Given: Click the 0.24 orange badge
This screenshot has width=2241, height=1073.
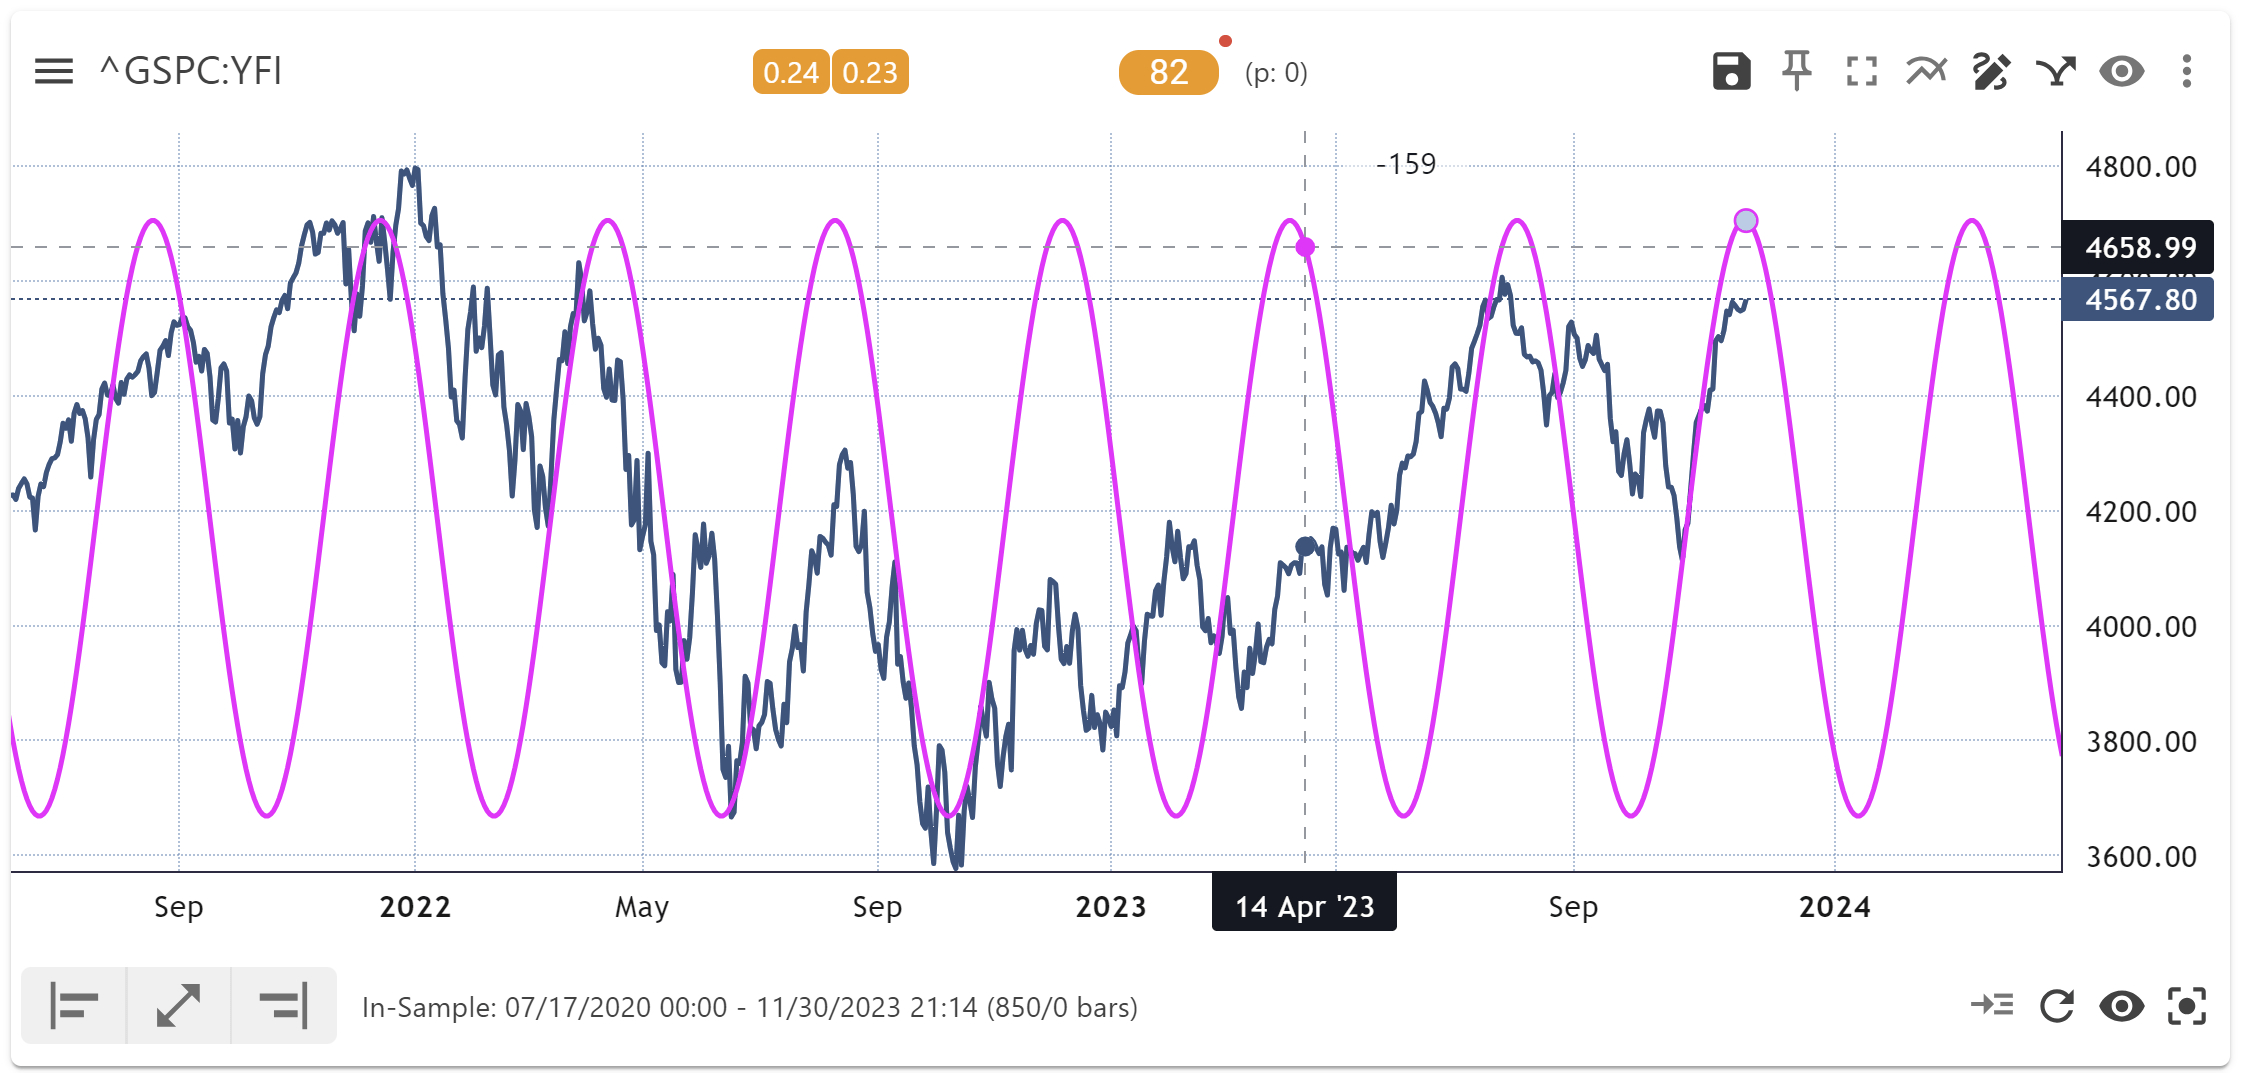Looking at the screenshot, I should coord(791,72).
